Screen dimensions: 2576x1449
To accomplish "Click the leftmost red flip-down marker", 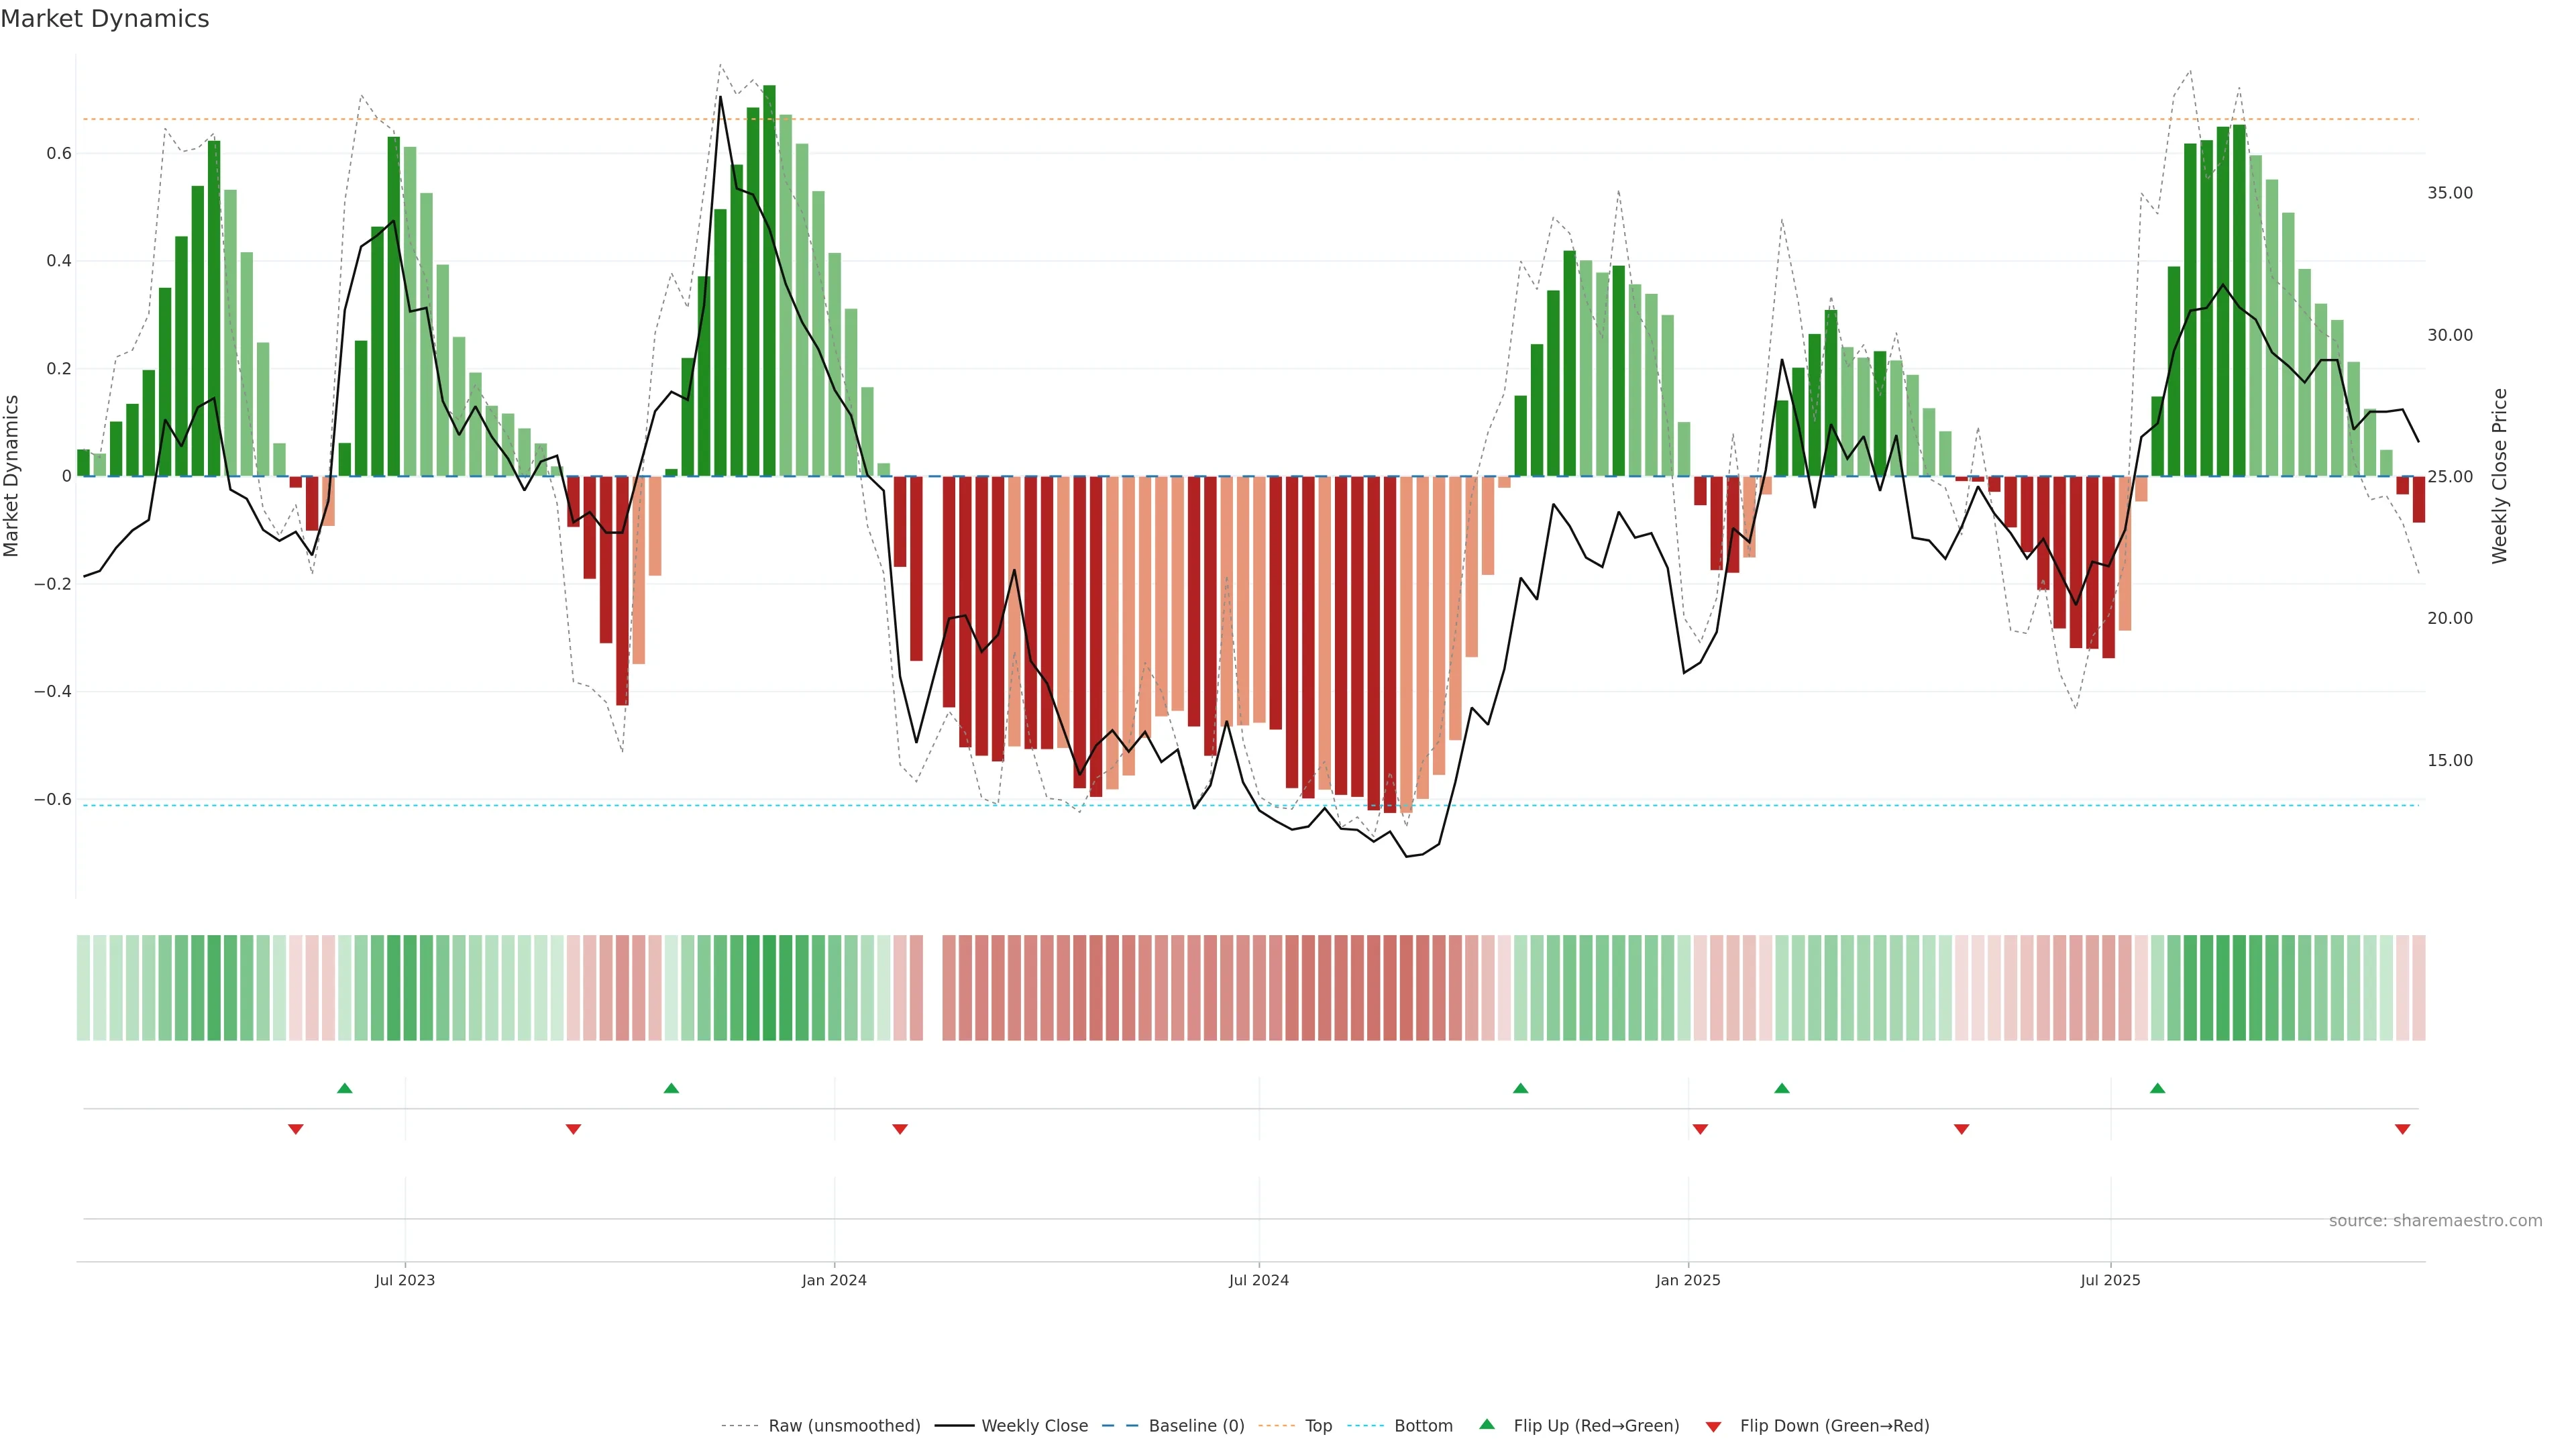I will [x=295, y=1129].
